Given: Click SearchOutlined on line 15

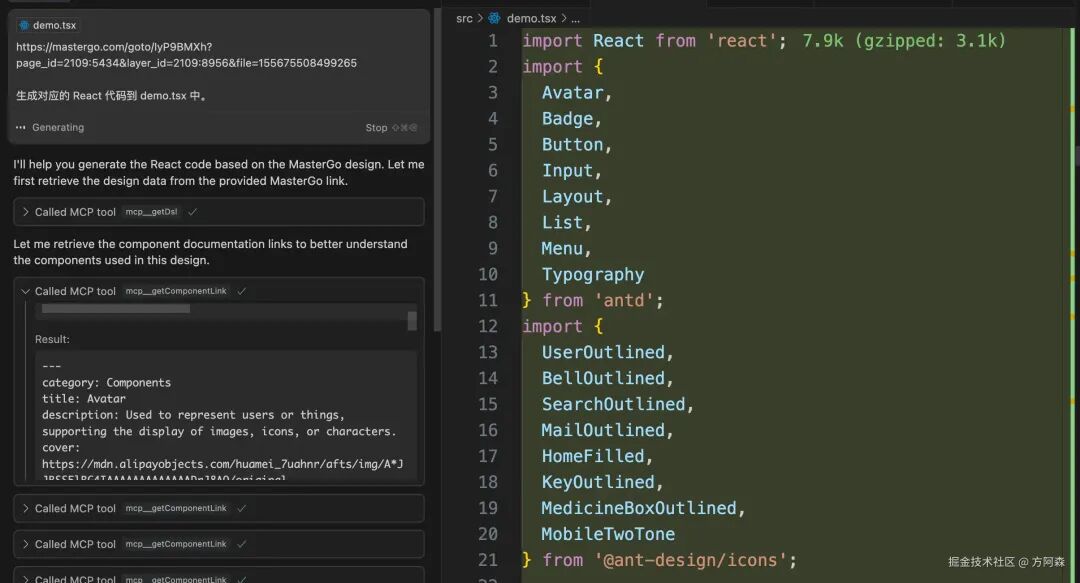Looking at the screenshot, I should 614,404.
